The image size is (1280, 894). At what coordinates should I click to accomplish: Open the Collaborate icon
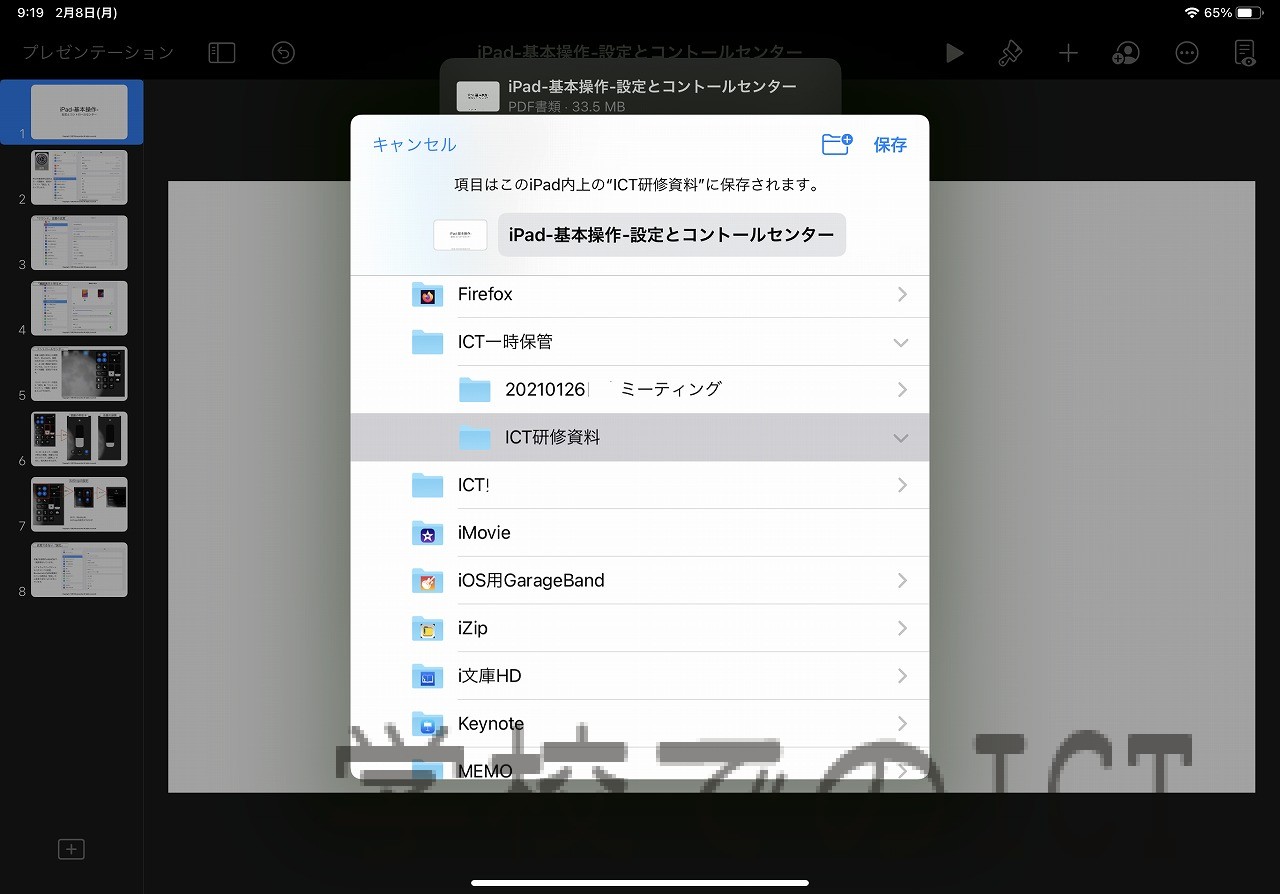pyautogui.click(x=1126, y=53)
